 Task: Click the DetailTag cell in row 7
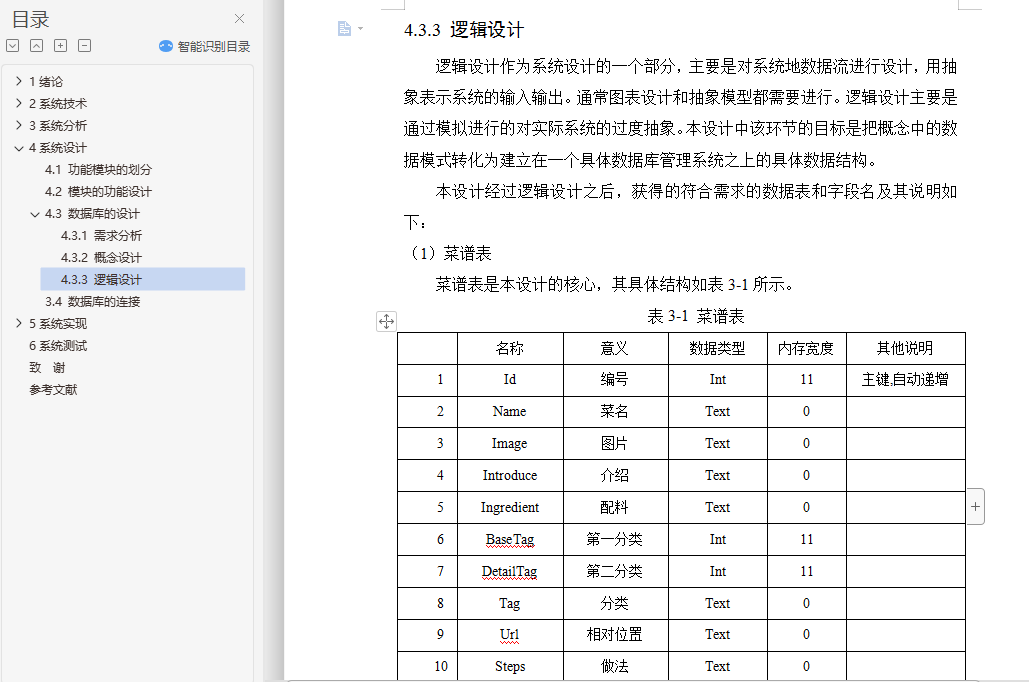coord(510,572)
